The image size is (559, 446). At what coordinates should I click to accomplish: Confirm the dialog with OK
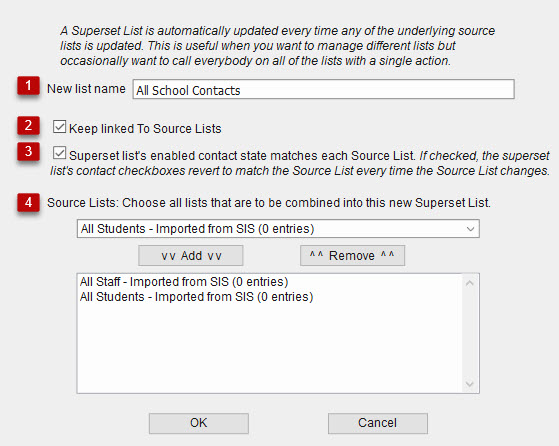point(199,423)
